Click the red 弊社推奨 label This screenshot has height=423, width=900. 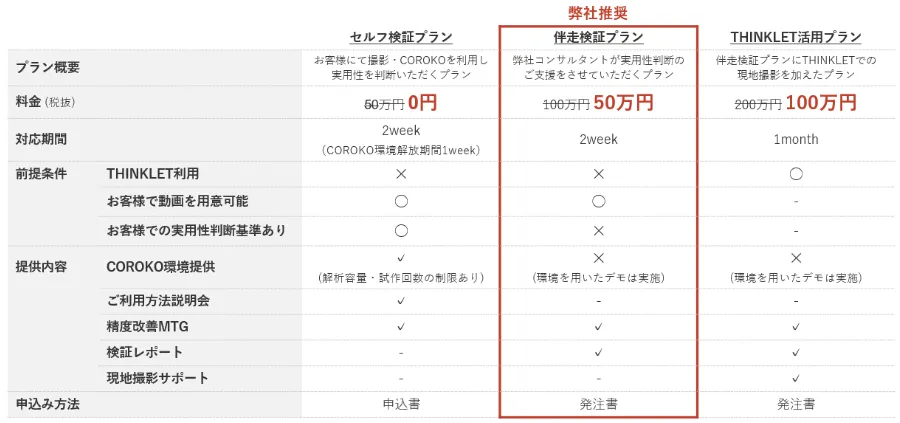click(x=598, y=14)
